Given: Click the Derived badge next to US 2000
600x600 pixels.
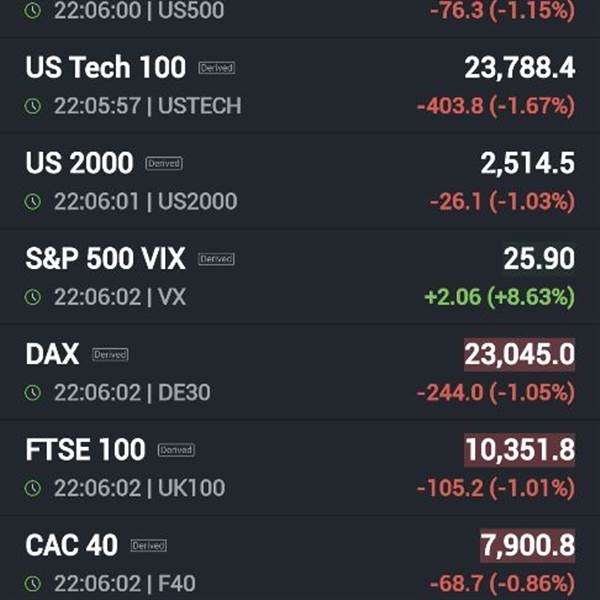Looking at the screenshot, I should [164, 163].
